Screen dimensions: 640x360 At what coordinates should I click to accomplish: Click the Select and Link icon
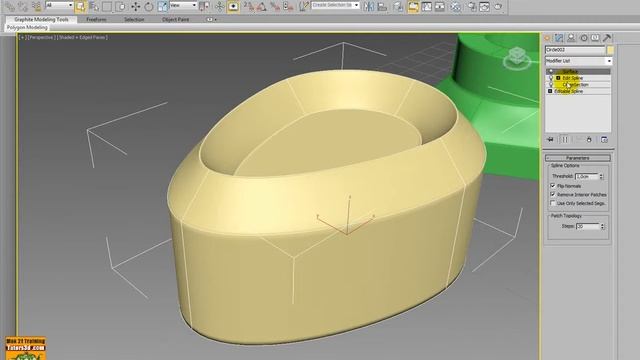pyautogui.click(x=10, y=6)
